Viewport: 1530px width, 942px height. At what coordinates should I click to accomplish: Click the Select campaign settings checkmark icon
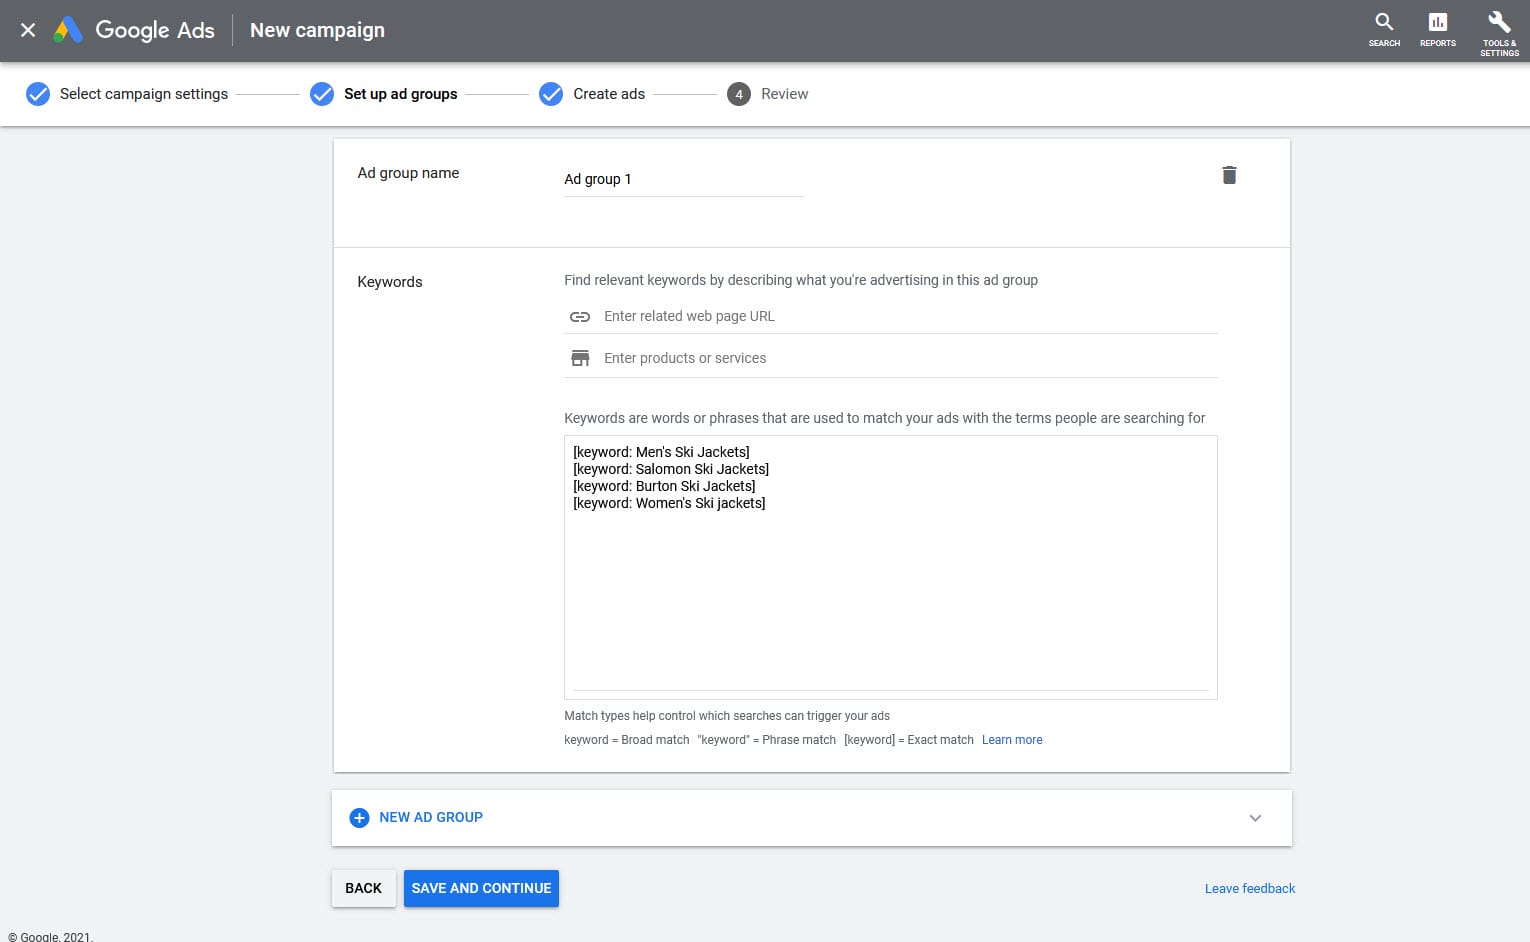(x=38, y=94)
